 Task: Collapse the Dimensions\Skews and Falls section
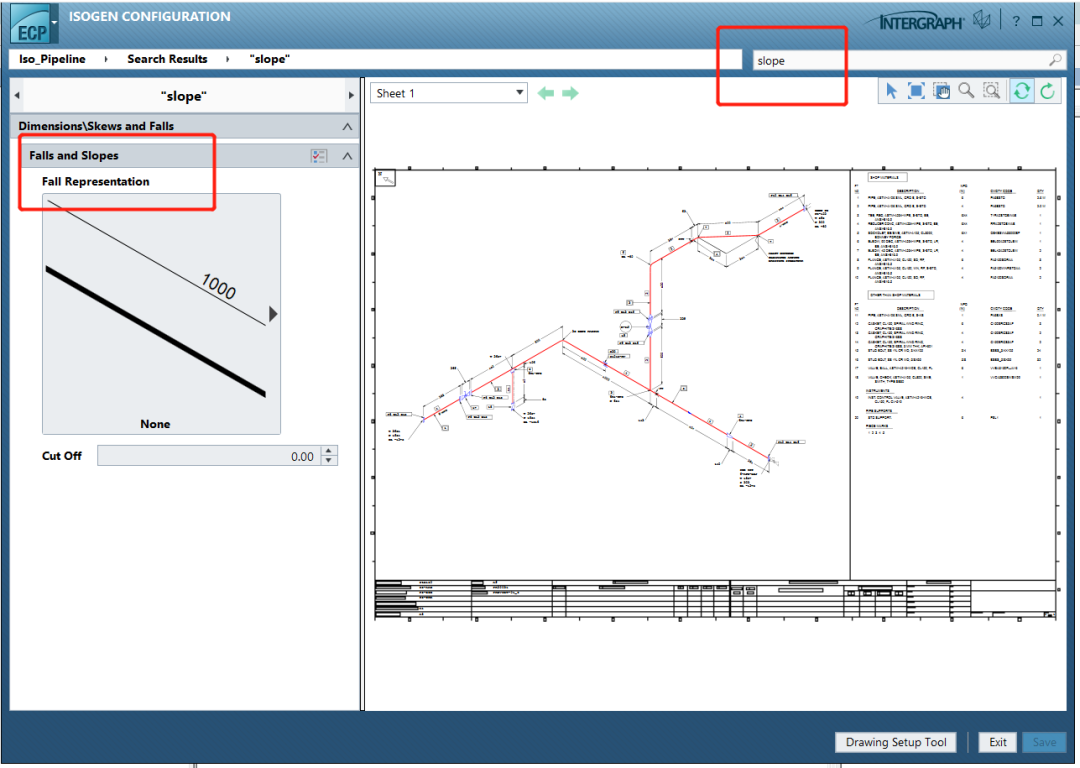347,127
